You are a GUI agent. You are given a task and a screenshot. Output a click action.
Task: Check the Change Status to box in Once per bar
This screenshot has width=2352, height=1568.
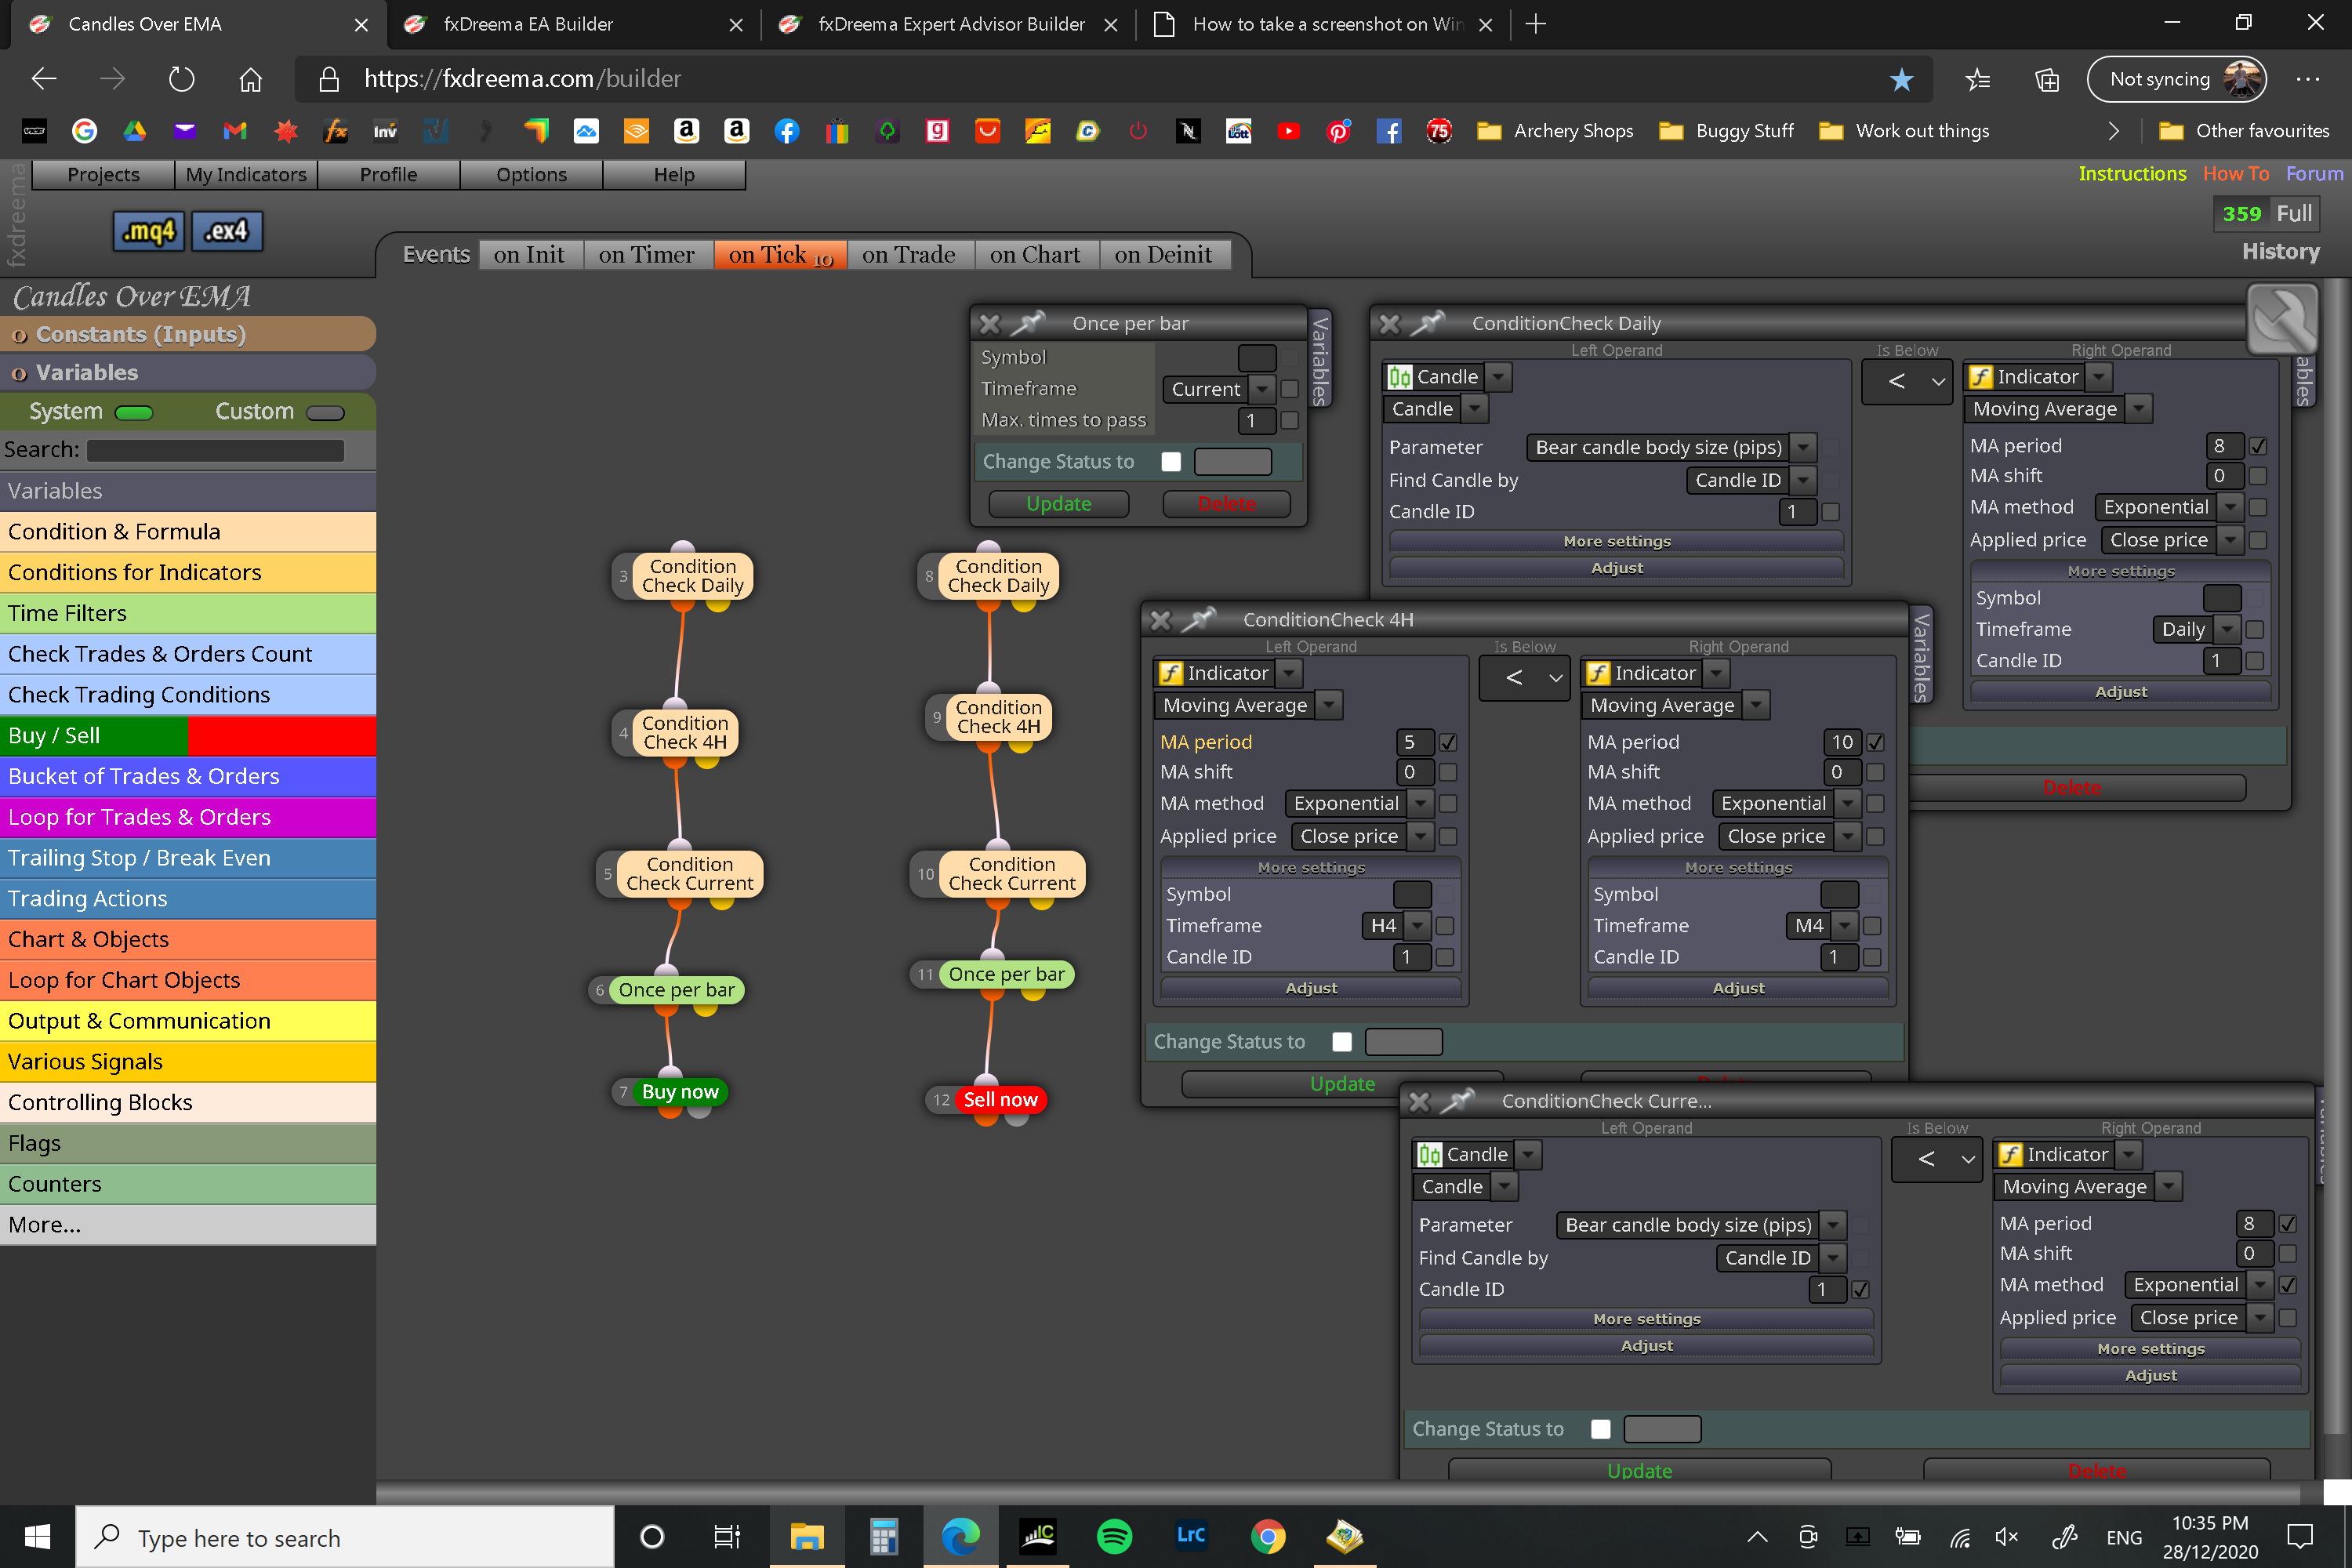[1171, 462]
